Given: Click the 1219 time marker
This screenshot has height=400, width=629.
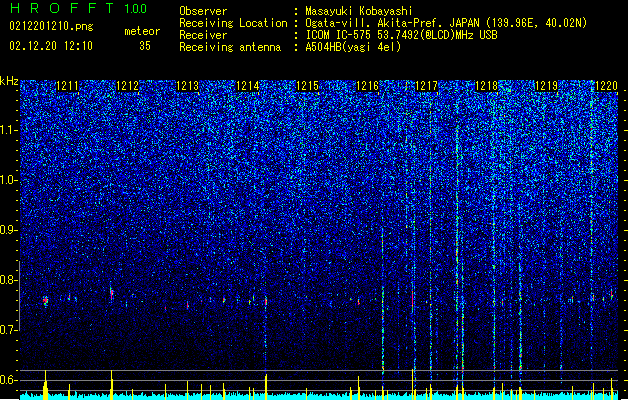Looking at the screenshot, I should 546,86.
